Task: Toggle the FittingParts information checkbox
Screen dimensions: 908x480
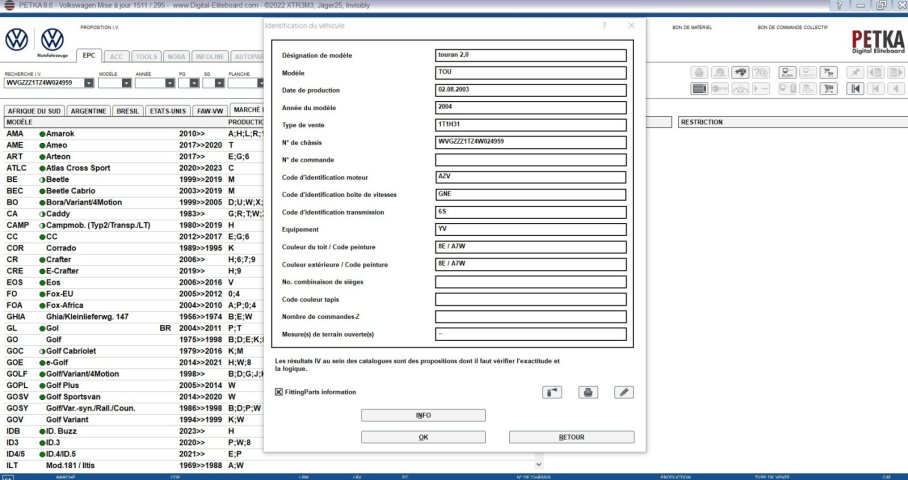Action: [x=279, y=392]
